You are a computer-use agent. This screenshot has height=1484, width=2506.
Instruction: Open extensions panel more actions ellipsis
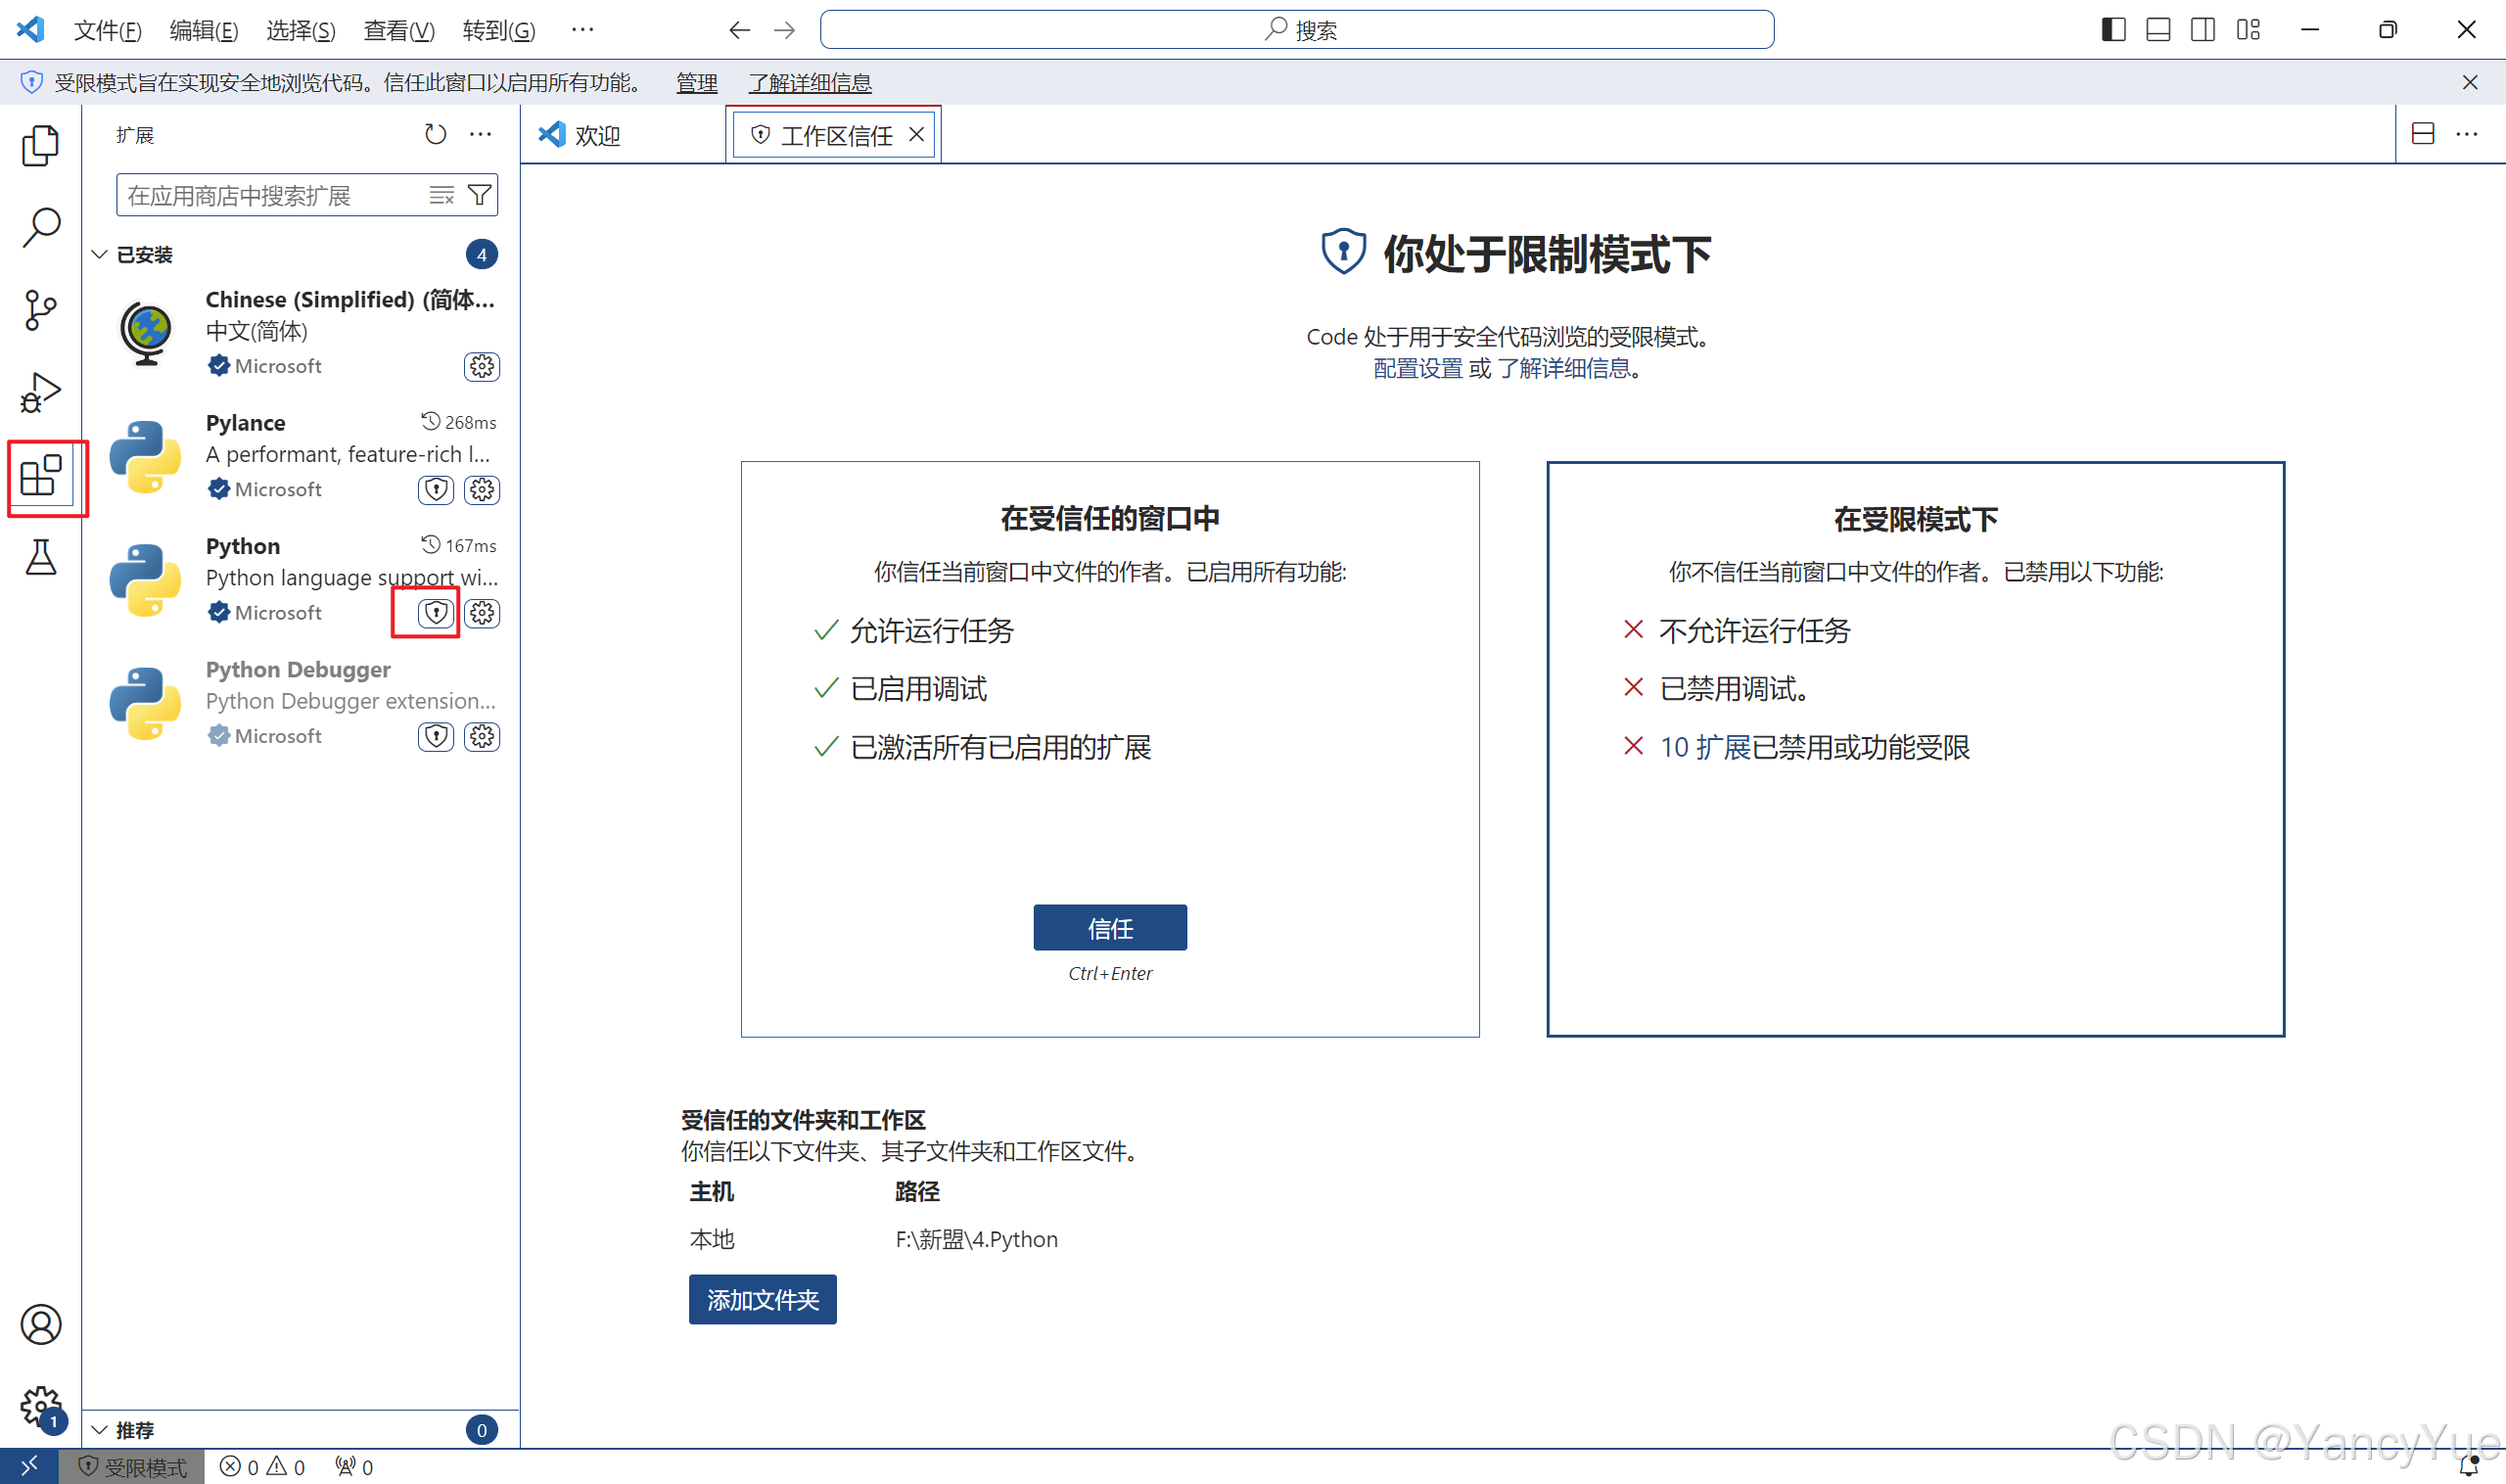(x=481, y=134)
